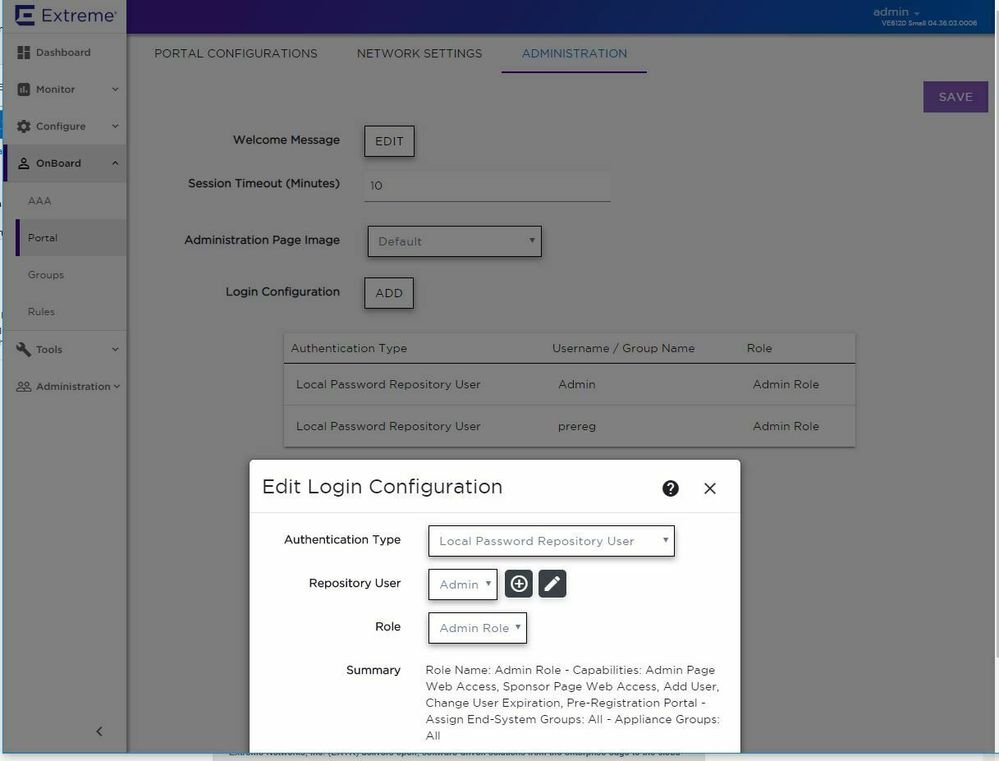Select the prereg user table row

tap(569, 426)
